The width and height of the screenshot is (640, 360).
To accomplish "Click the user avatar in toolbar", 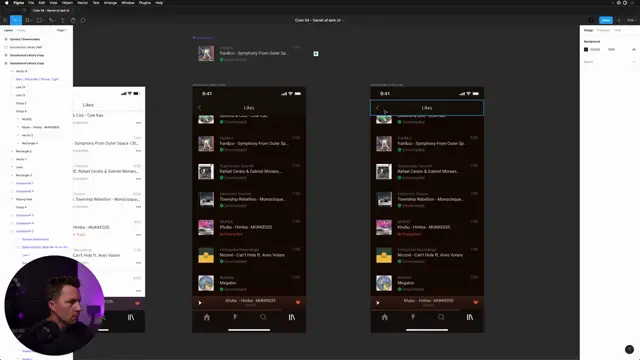I will 591,20.
